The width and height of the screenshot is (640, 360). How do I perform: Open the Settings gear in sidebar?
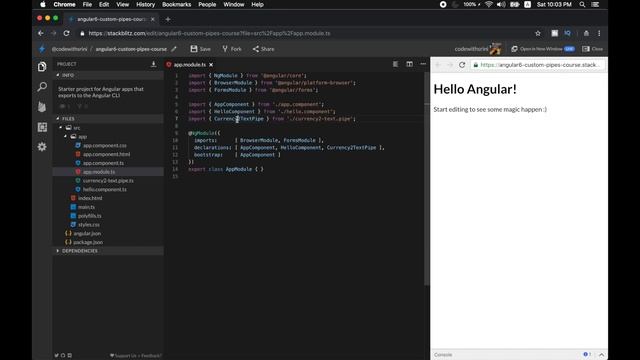tap(42, 147)
